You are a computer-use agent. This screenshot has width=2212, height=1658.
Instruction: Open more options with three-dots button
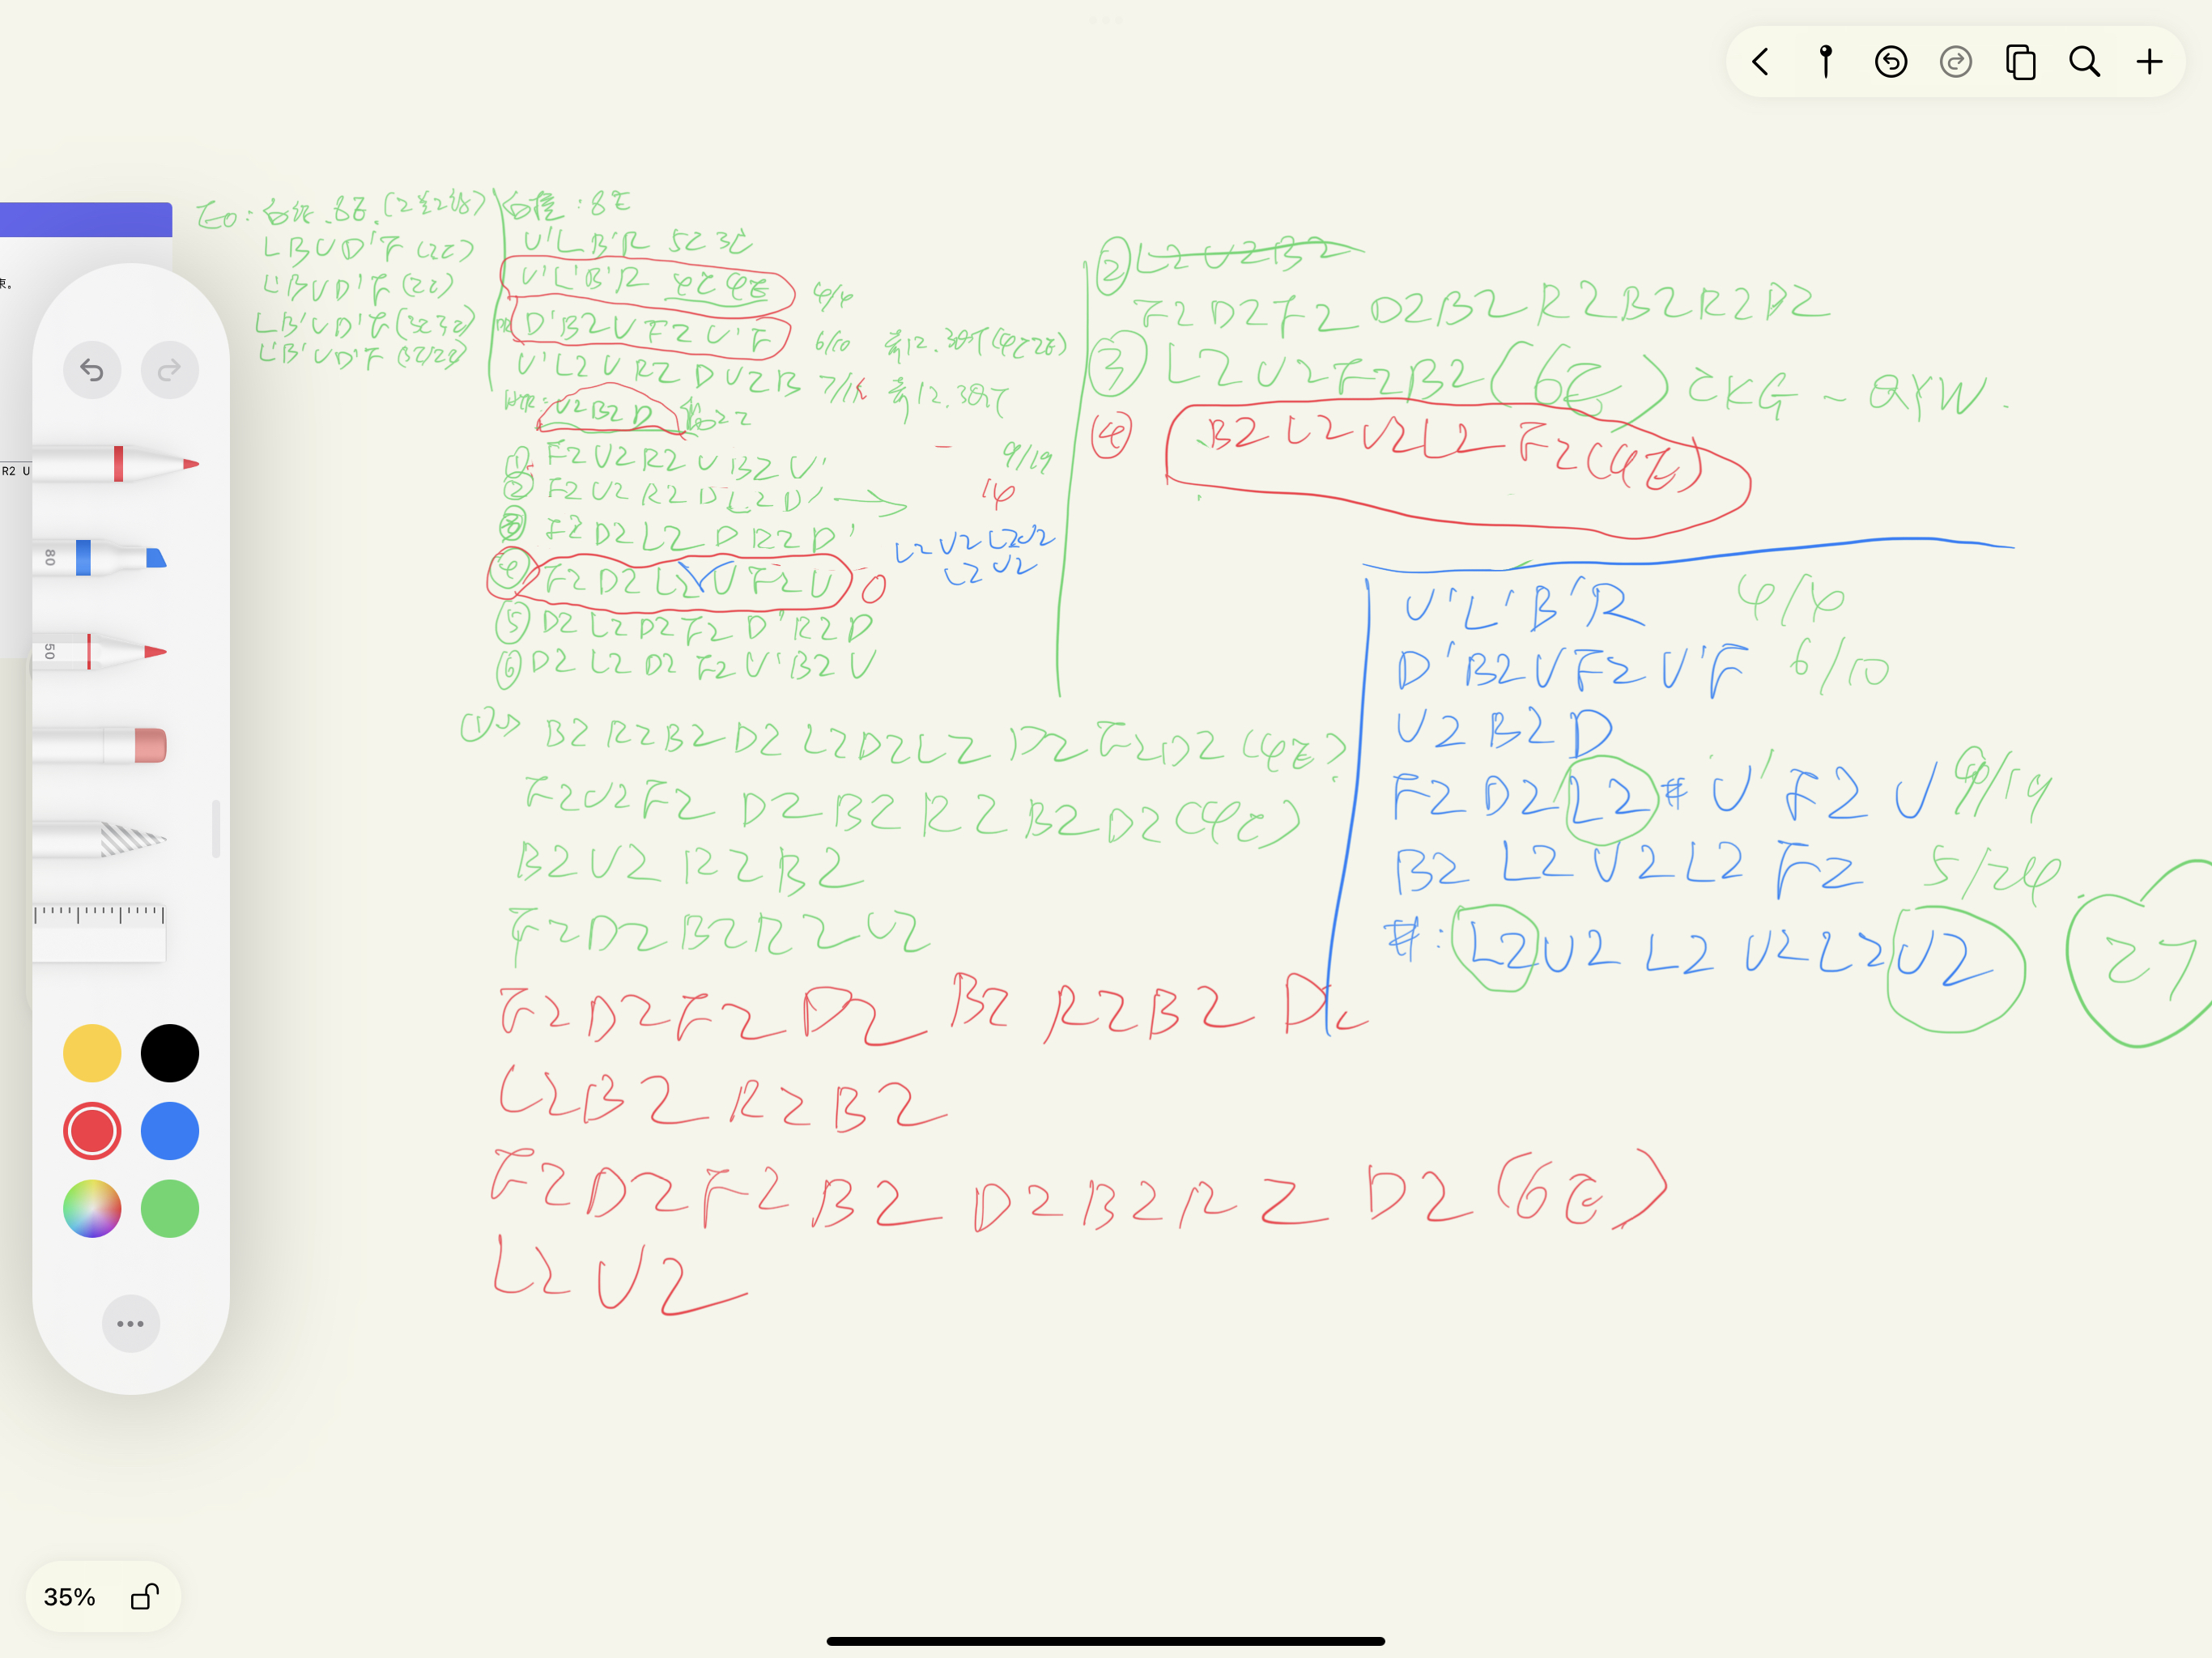(x=131, y=1324)
